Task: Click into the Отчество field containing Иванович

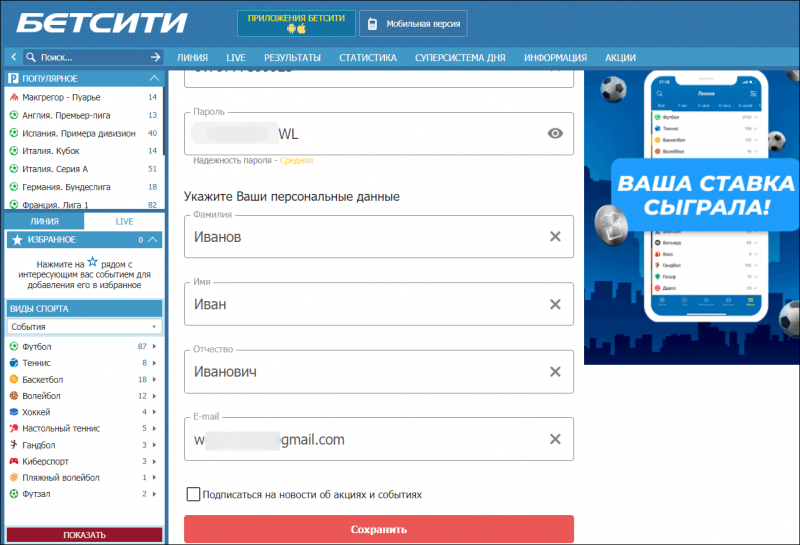Action: click(x=379, y=371)
